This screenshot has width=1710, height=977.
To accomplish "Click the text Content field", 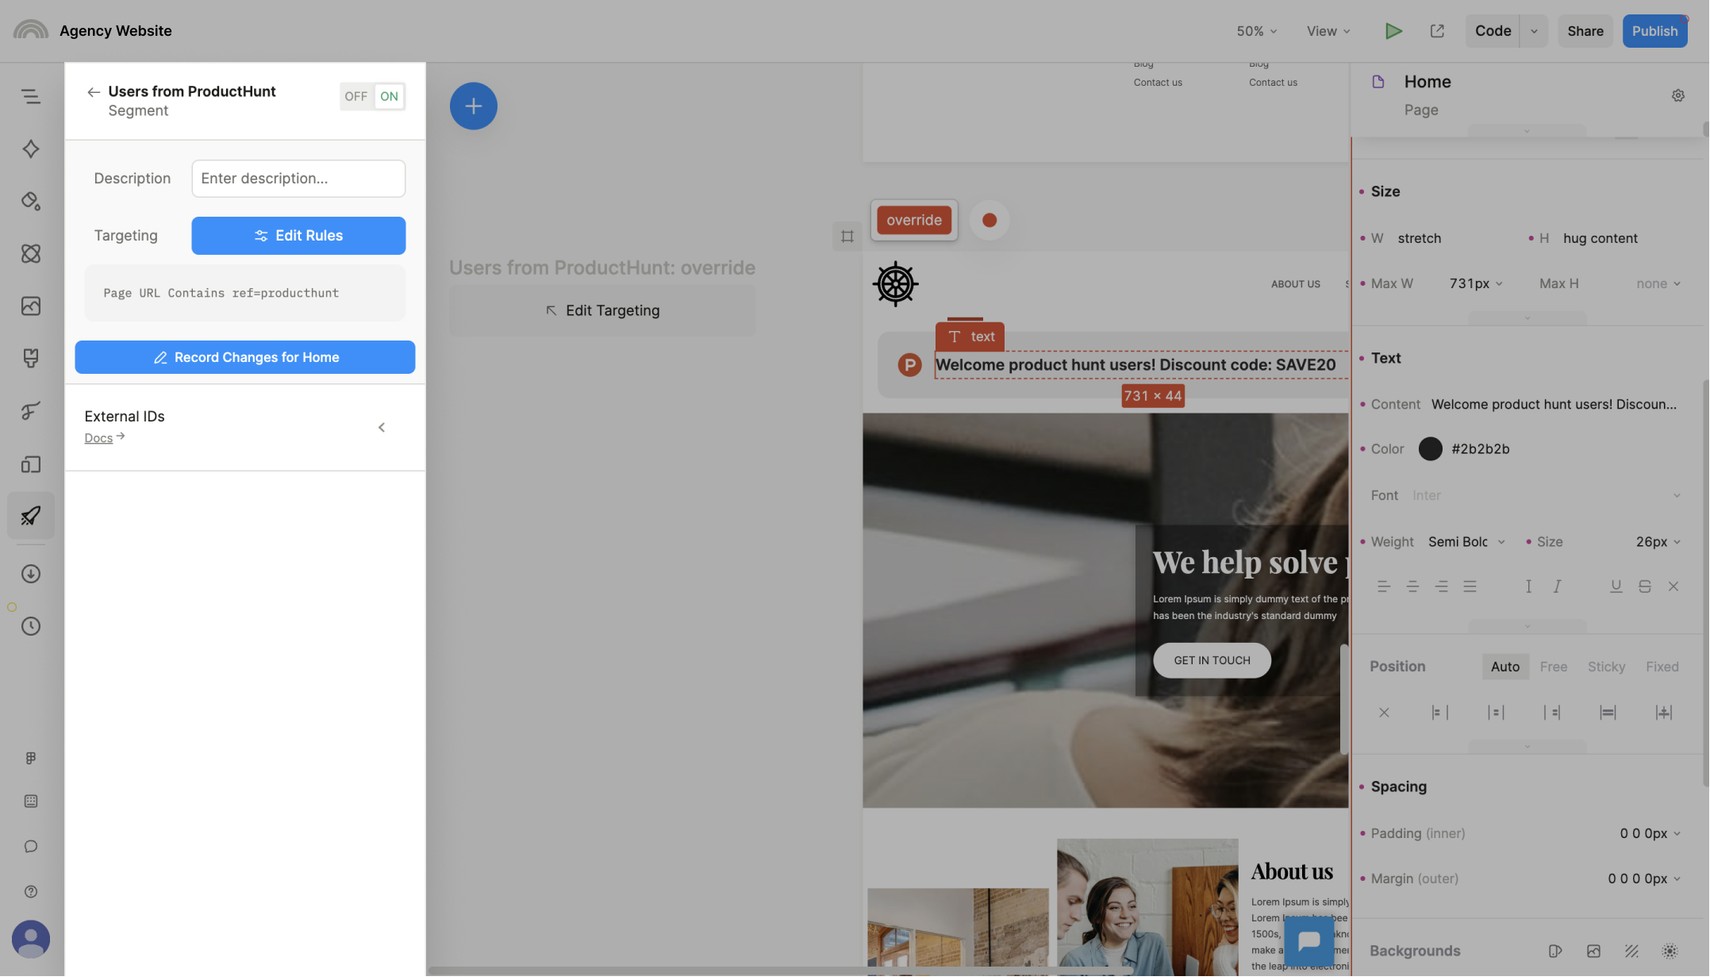I will pos(1554,405).
